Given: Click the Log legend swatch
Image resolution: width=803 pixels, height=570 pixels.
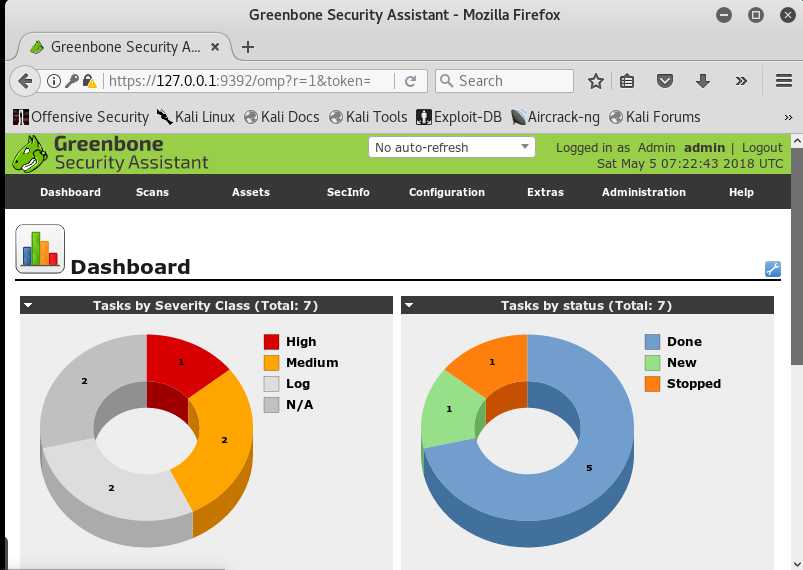Looking at the screenshot, I should point(271,384).
